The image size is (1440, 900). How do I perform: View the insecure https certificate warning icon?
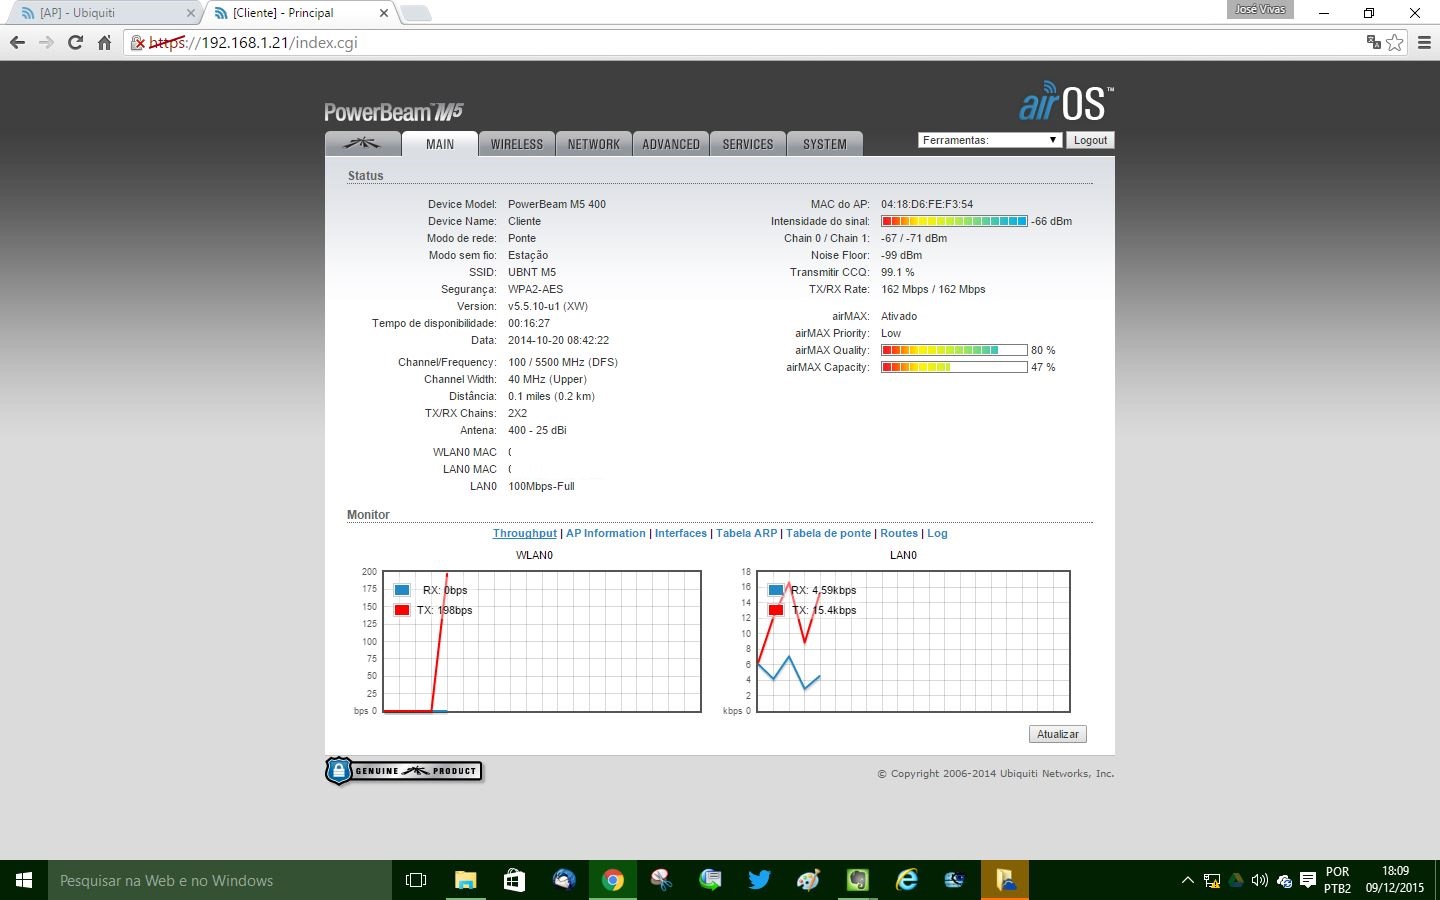139,43
